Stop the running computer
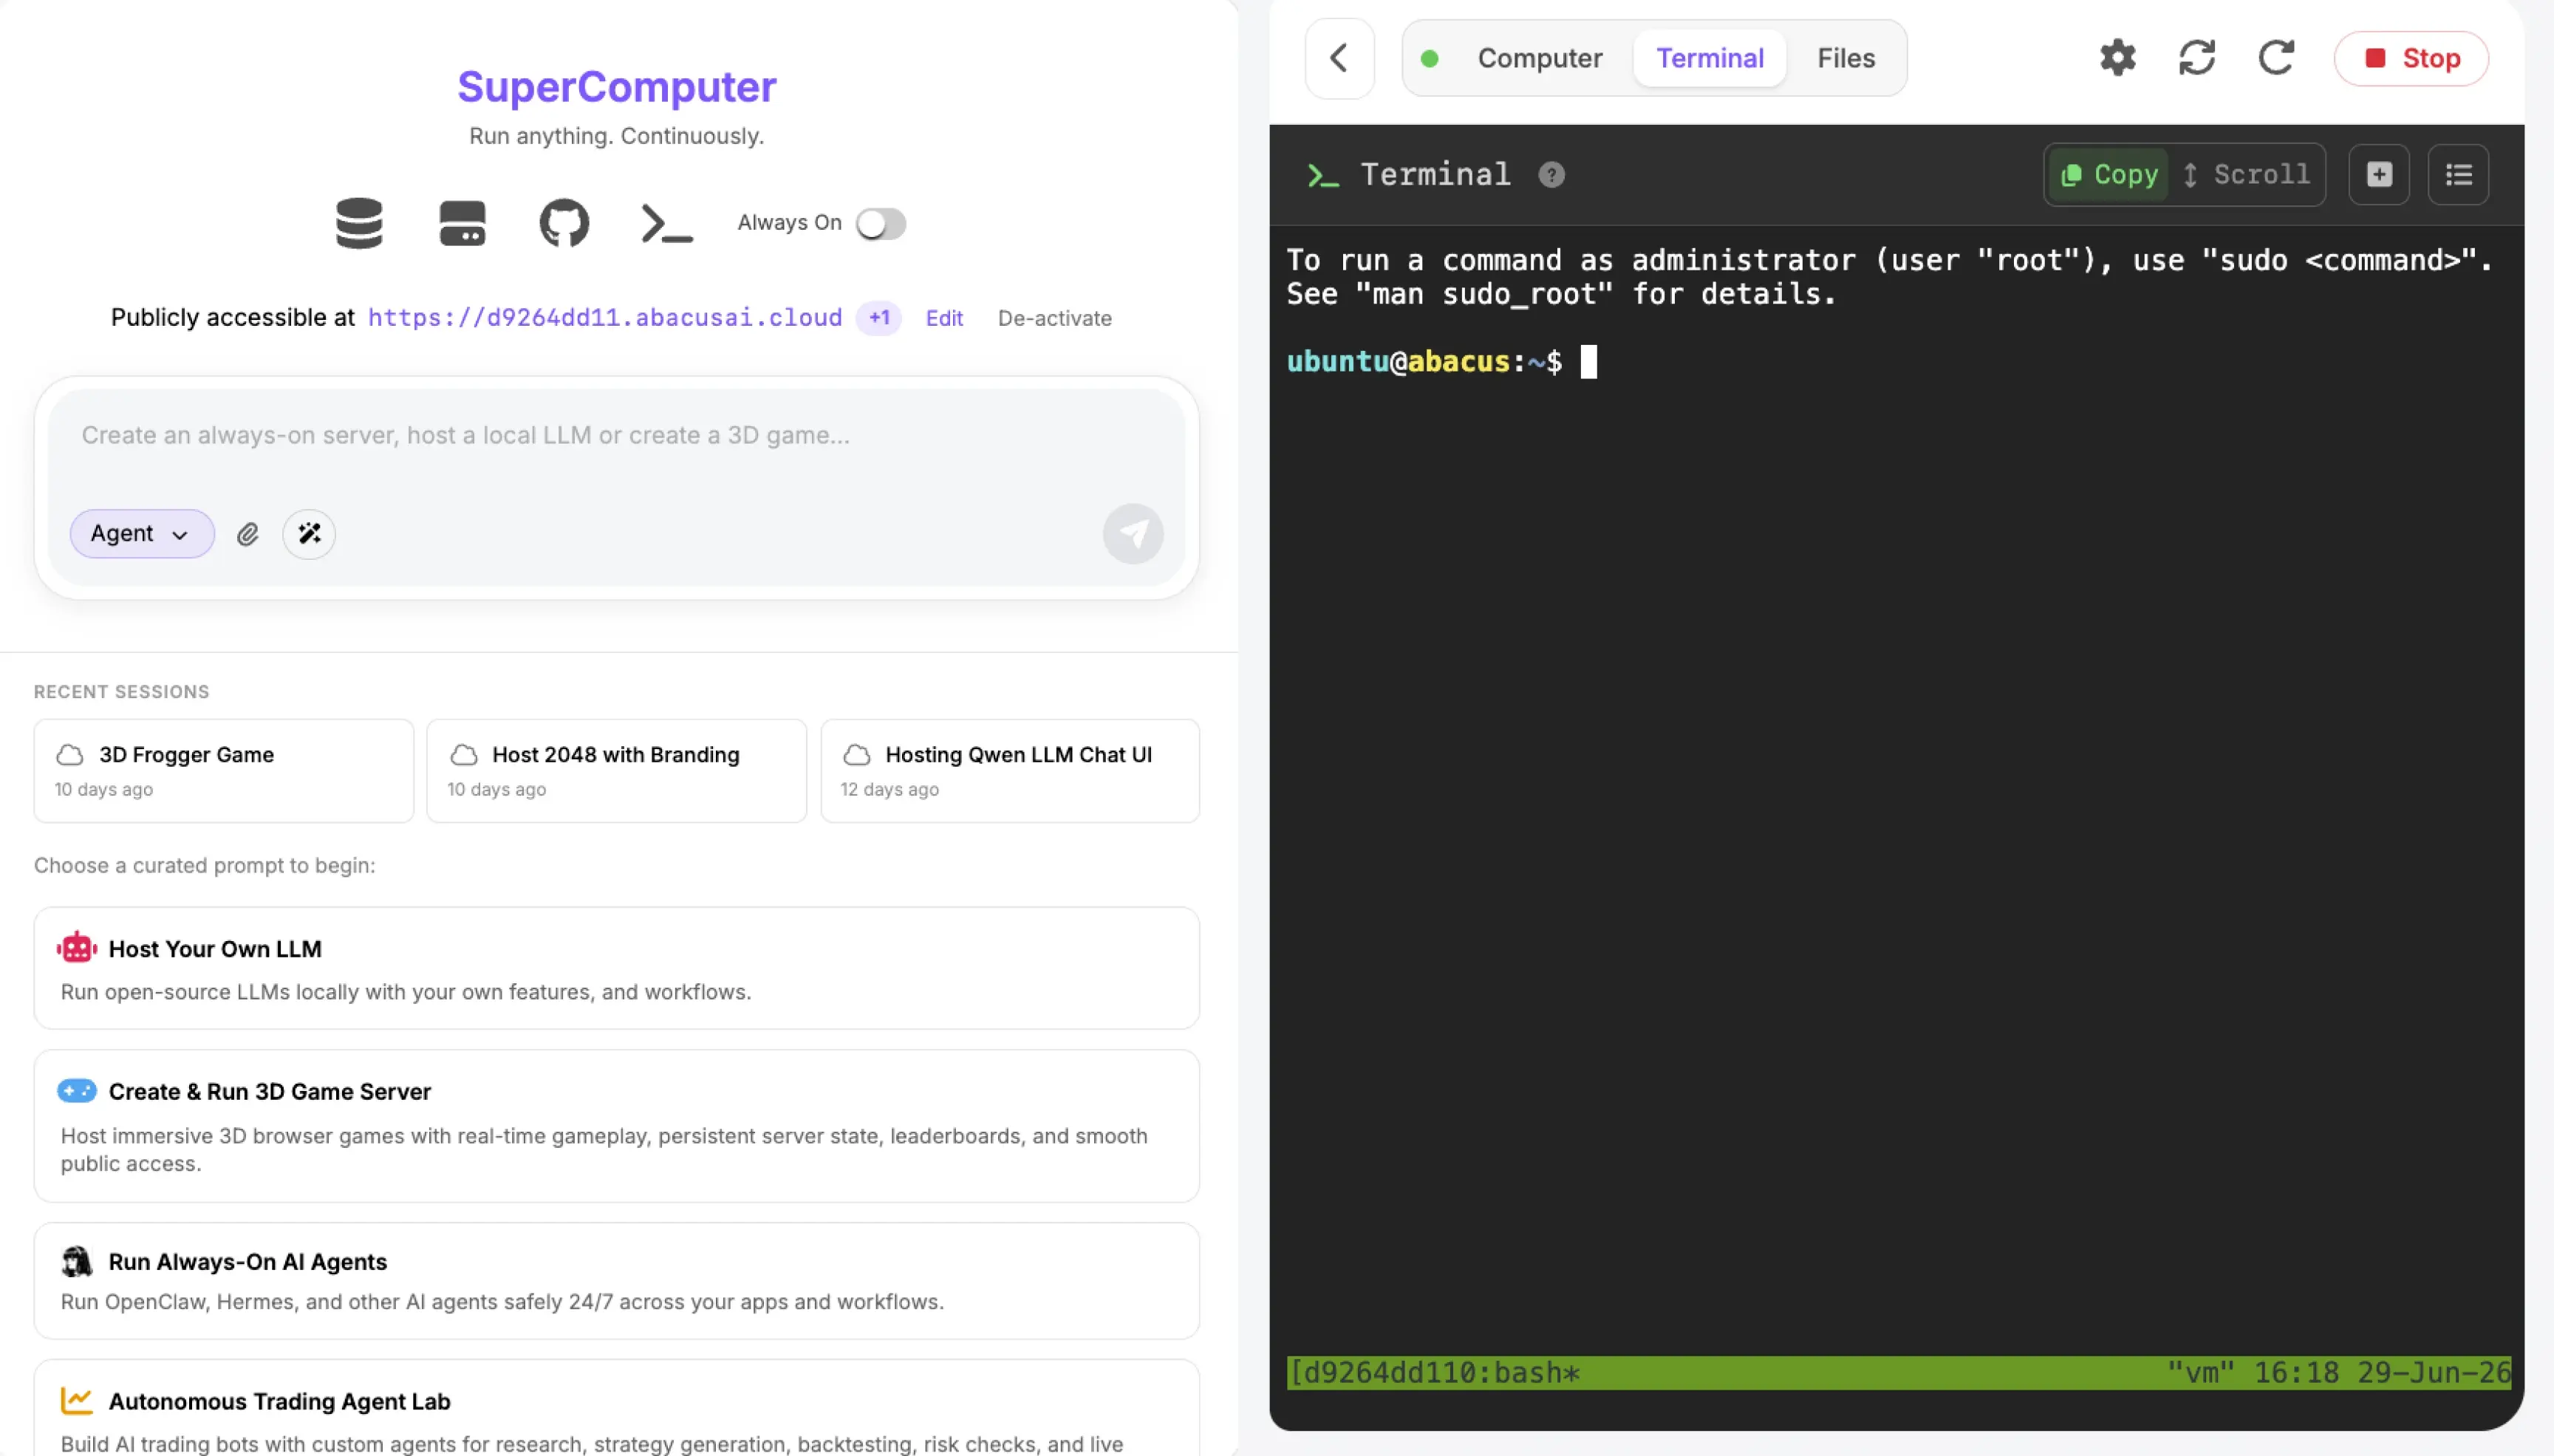This screenshot has width=2554, height=1456. [2411, 58]
